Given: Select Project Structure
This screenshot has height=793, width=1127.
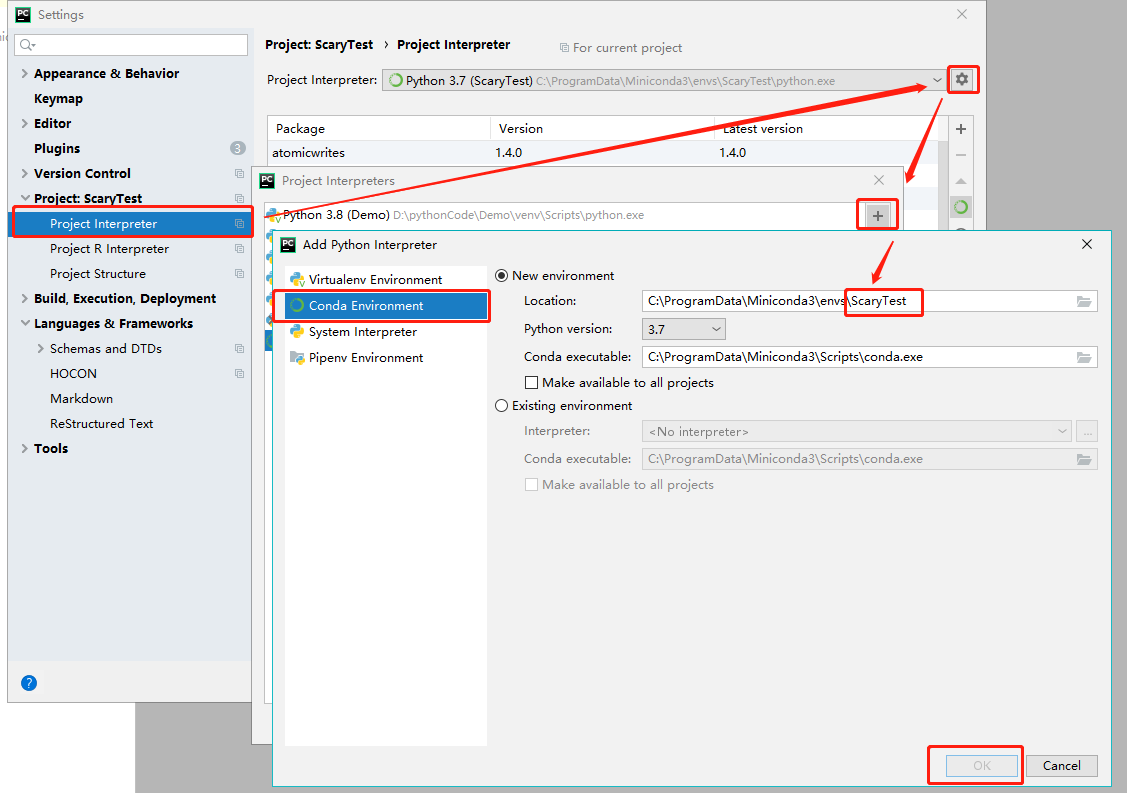Looking at the screenshot, I should pyautogui.click(x=98, y=274).
